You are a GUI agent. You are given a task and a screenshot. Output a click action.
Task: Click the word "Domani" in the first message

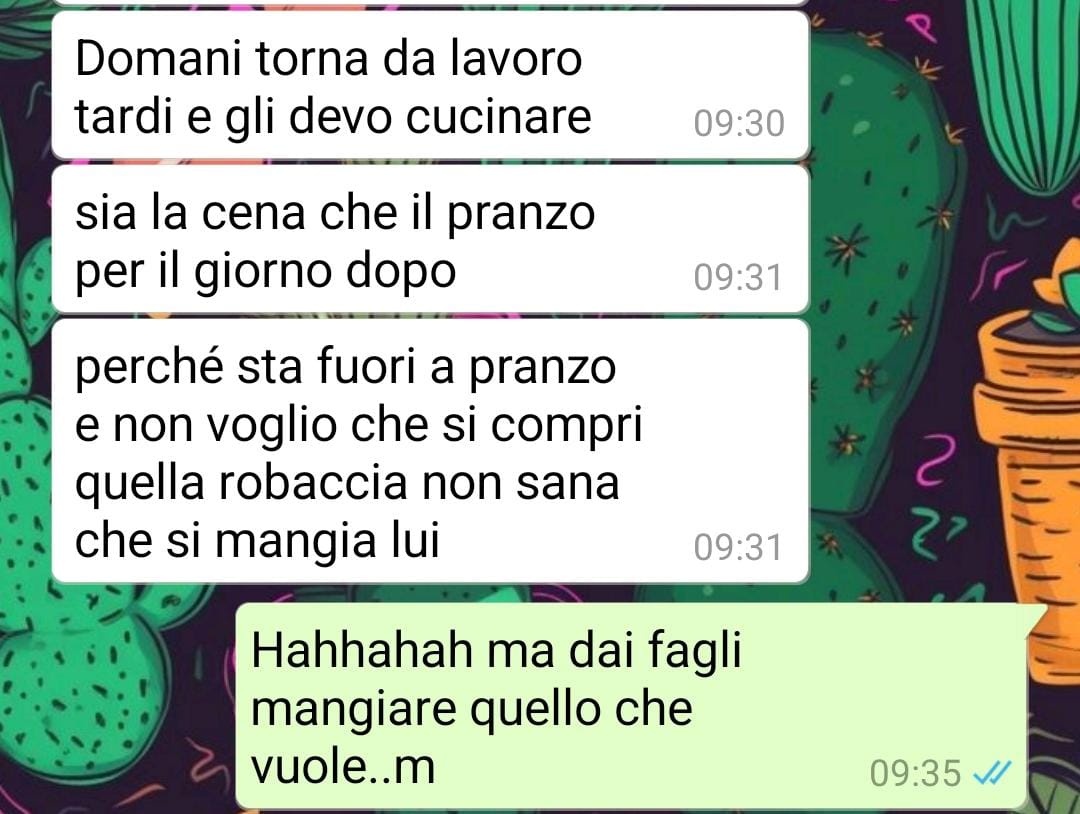[x=158, y=59]
